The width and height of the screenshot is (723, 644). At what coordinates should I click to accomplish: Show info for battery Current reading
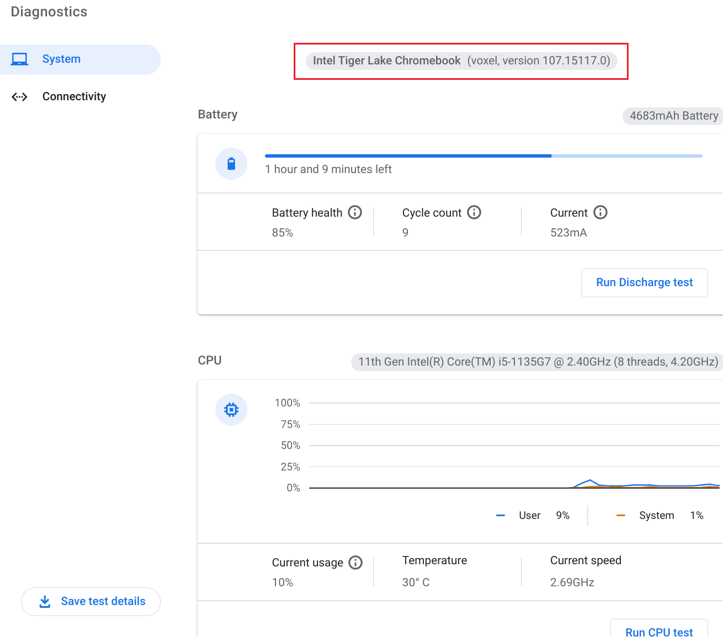(x=600, y=213)
